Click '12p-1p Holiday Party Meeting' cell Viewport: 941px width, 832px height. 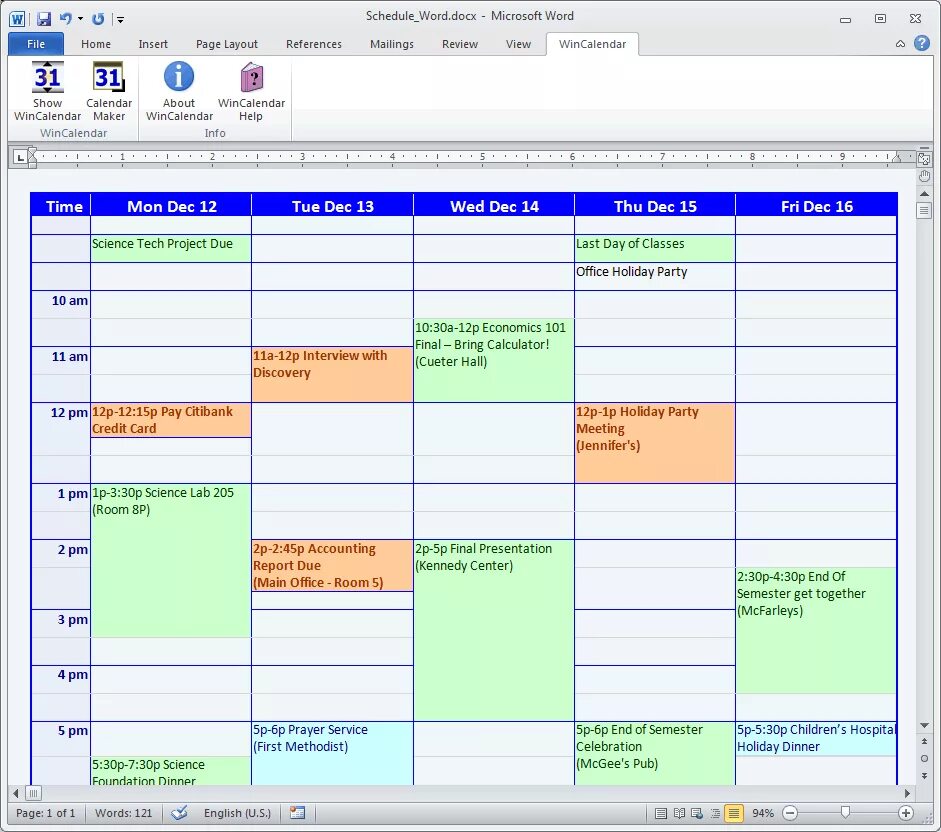click(x=655, y=443)
